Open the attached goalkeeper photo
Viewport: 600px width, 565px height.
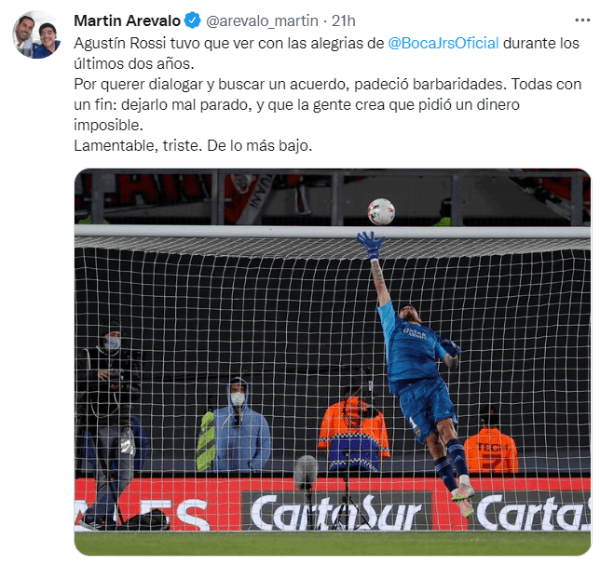[332, 361]
